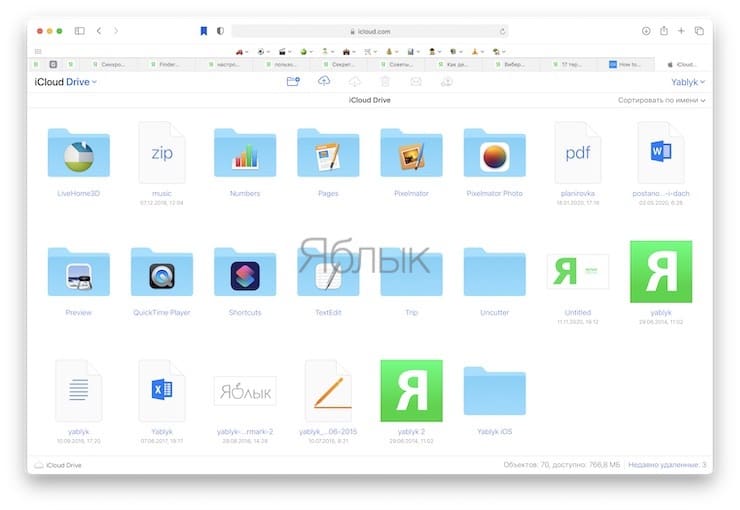Open the Shortcuts folder

(x=245, y=272)
